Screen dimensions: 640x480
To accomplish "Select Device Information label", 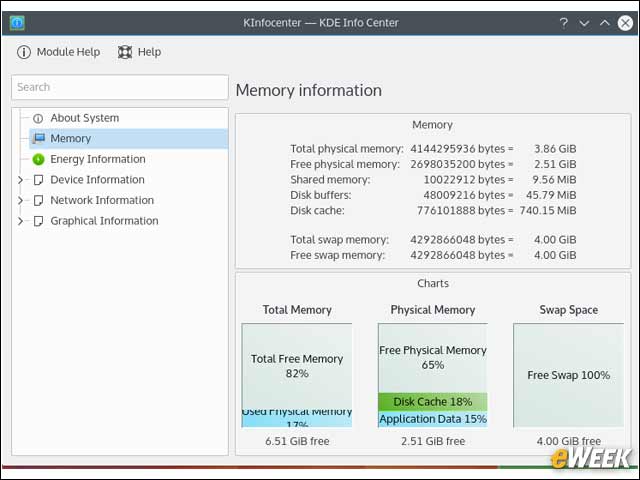I will (98, 180).
